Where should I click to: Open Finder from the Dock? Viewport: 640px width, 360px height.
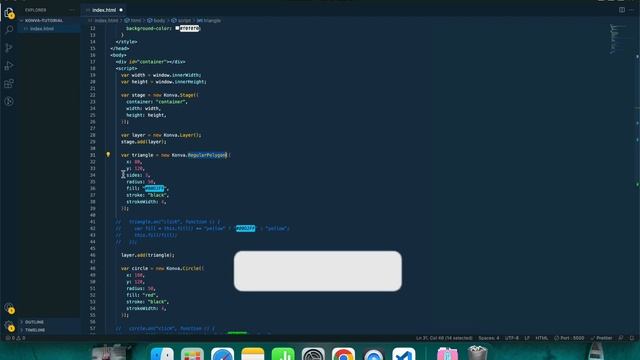tap(162, 353)
